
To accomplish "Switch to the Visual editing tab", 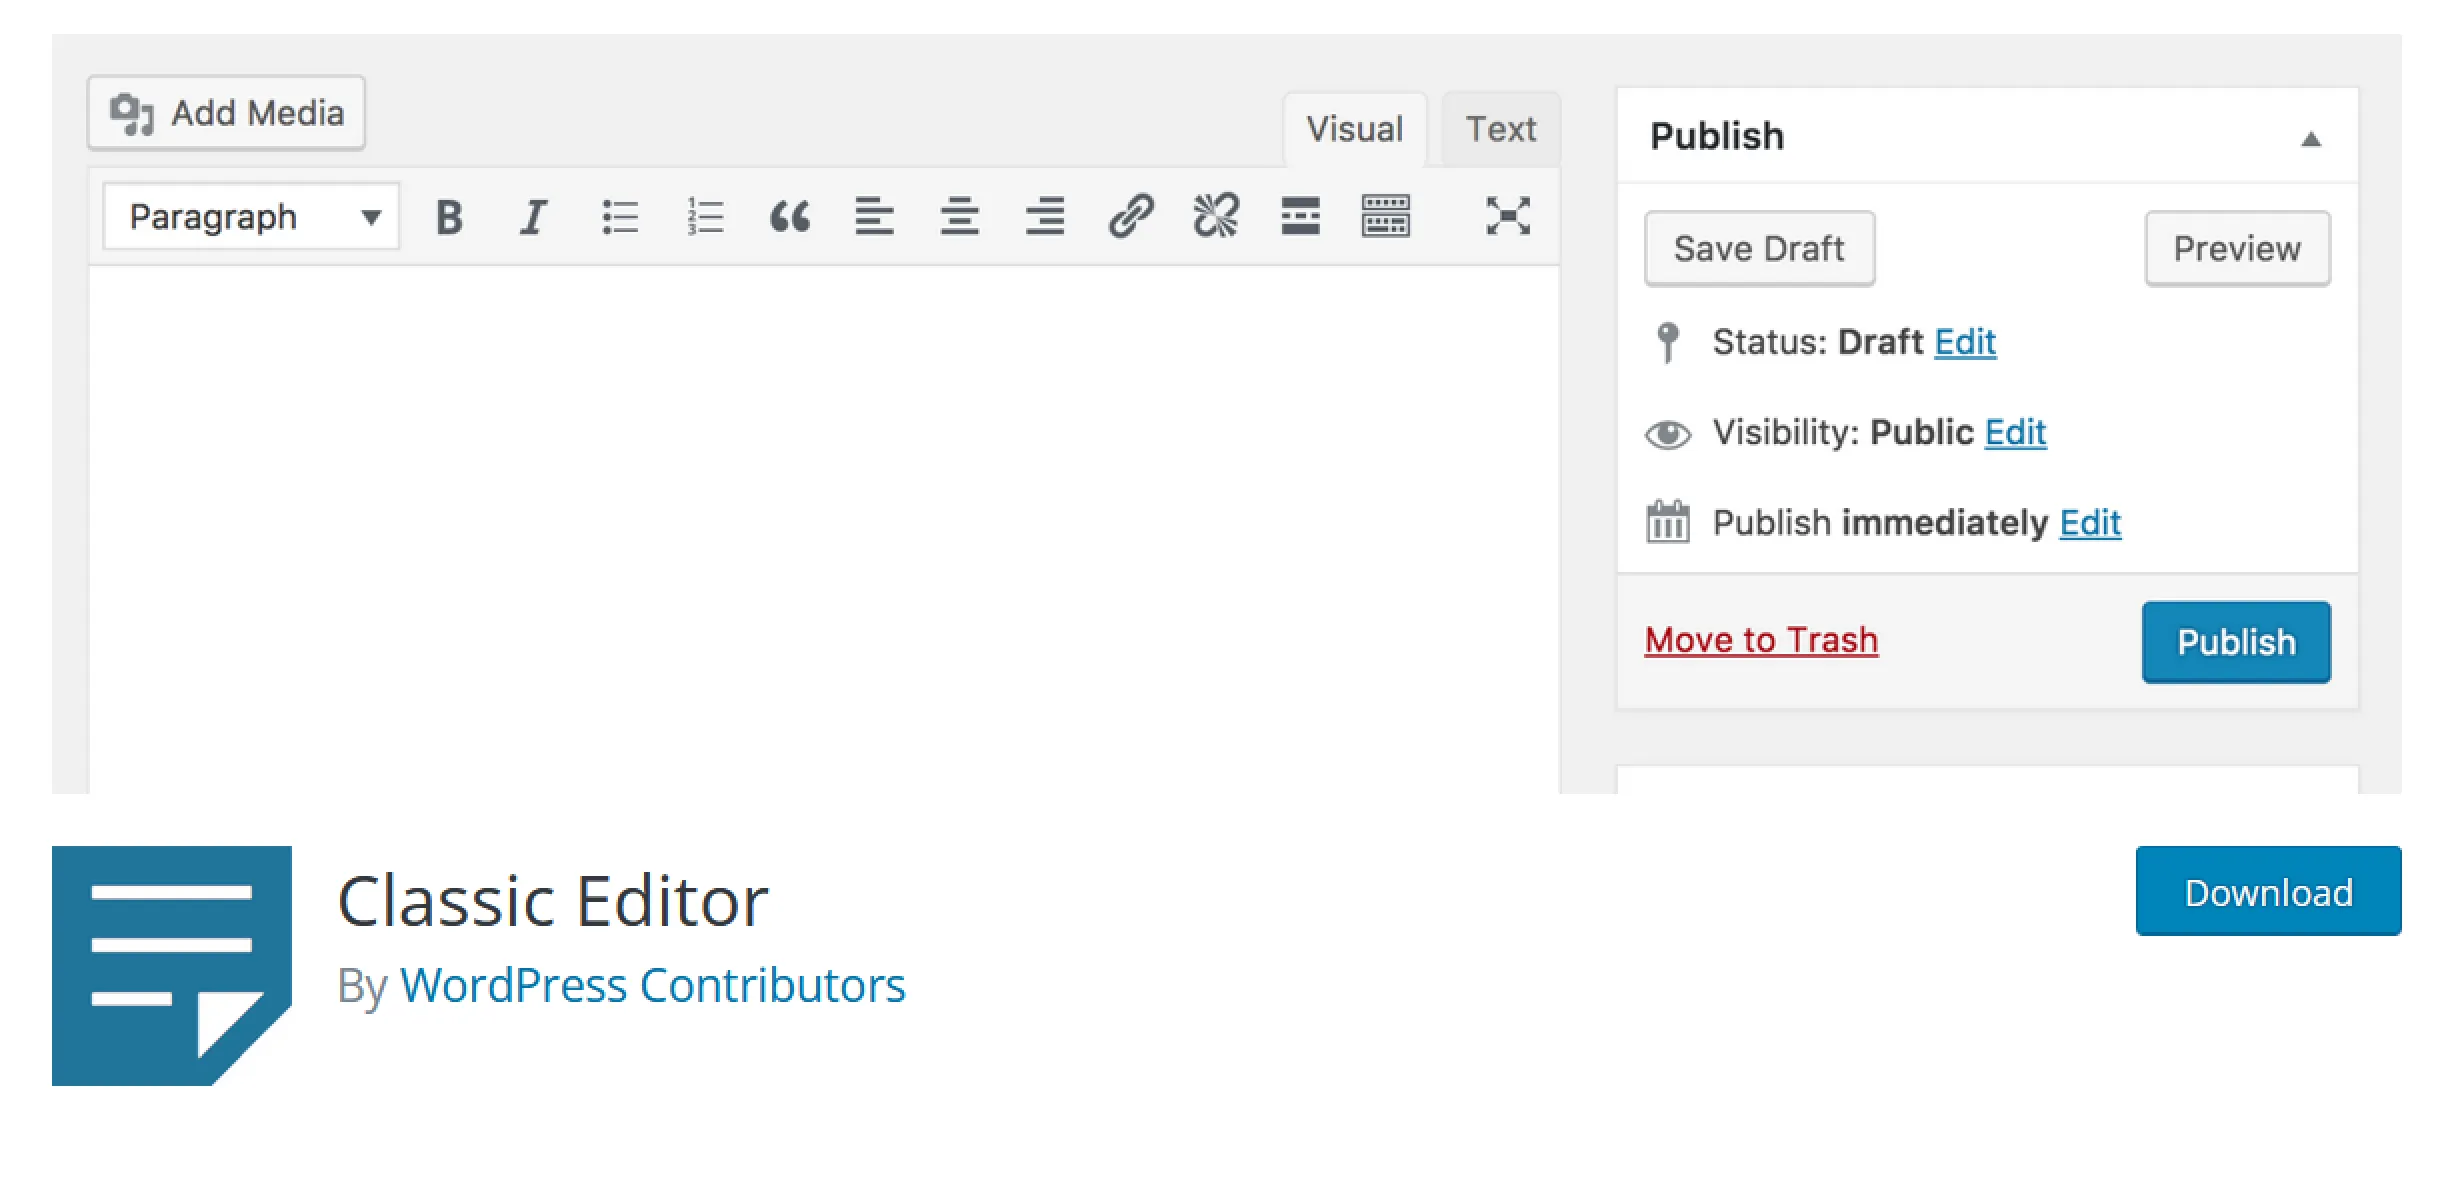I will [1354, 128].
